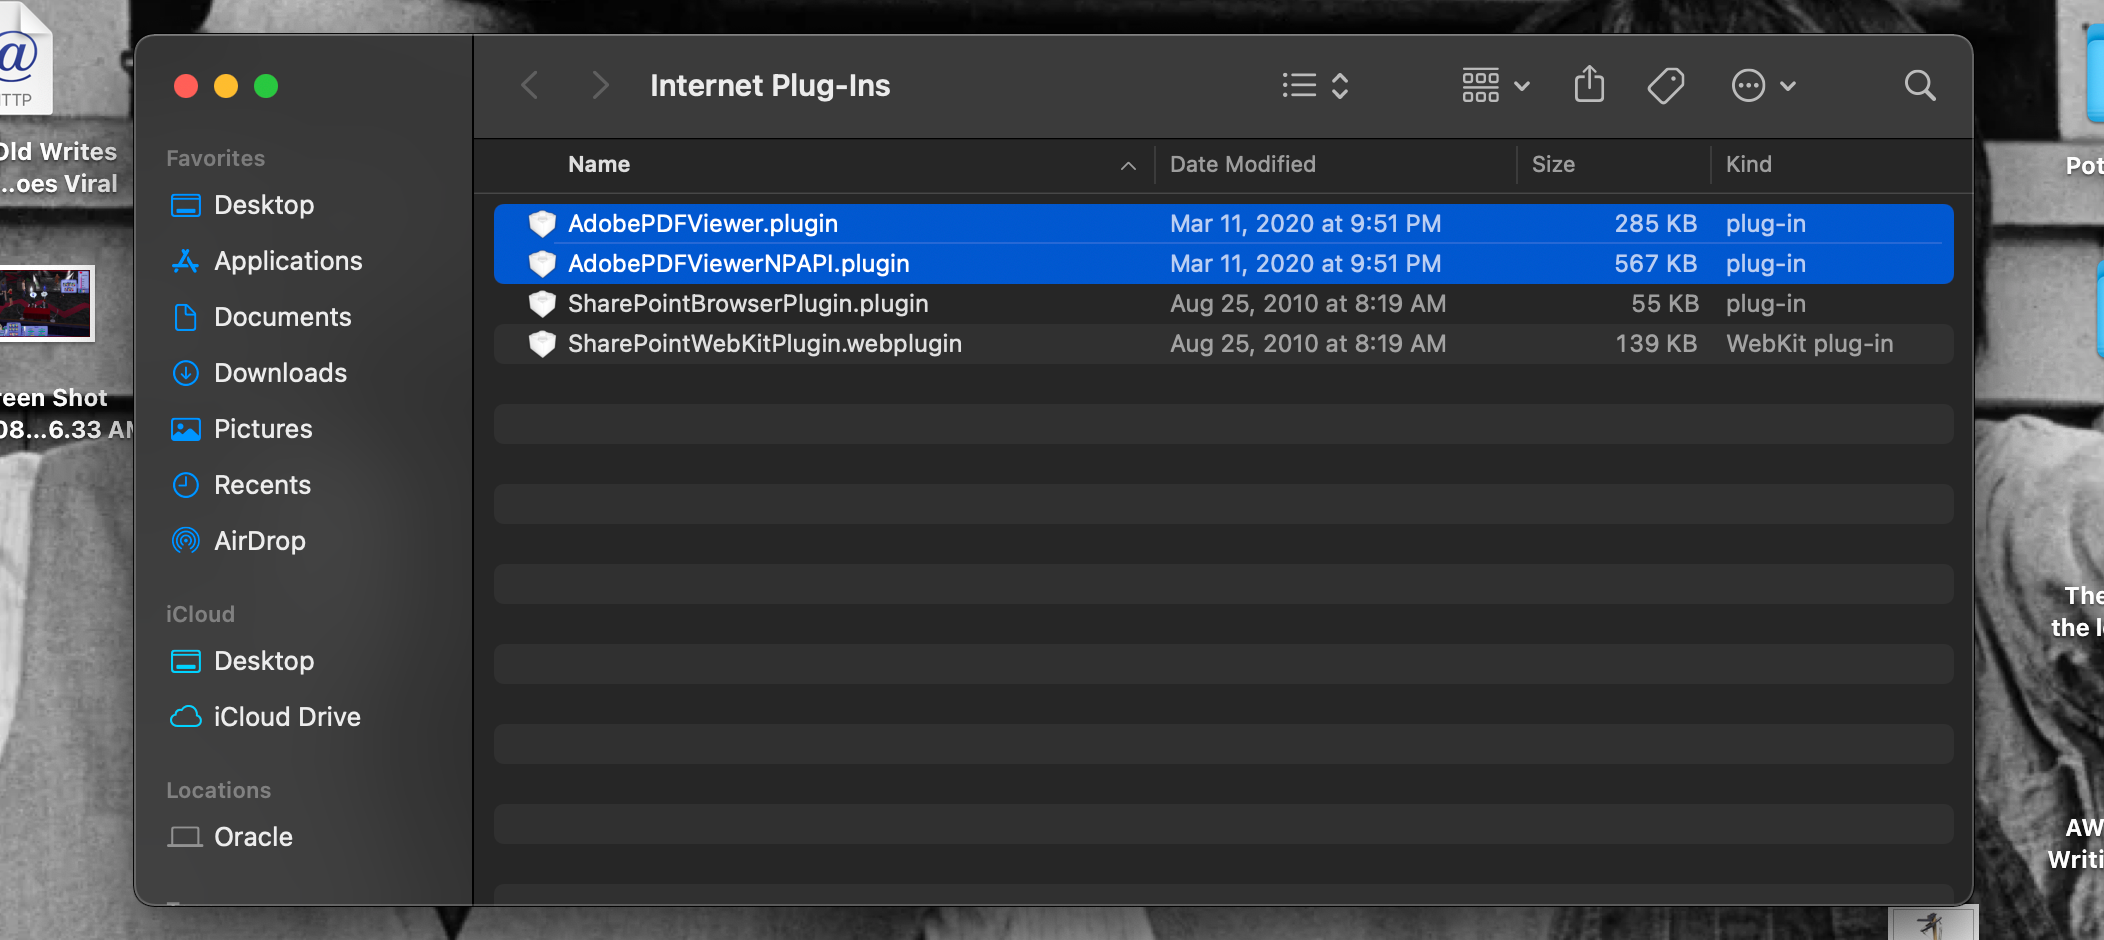Image resolution: width=2104 pixels, height=940 pixels.
Task: Click the plug-in icon beside SharePointBrowserPlugin.plugin
Action: pyautogui.click(x=541, y=303)
